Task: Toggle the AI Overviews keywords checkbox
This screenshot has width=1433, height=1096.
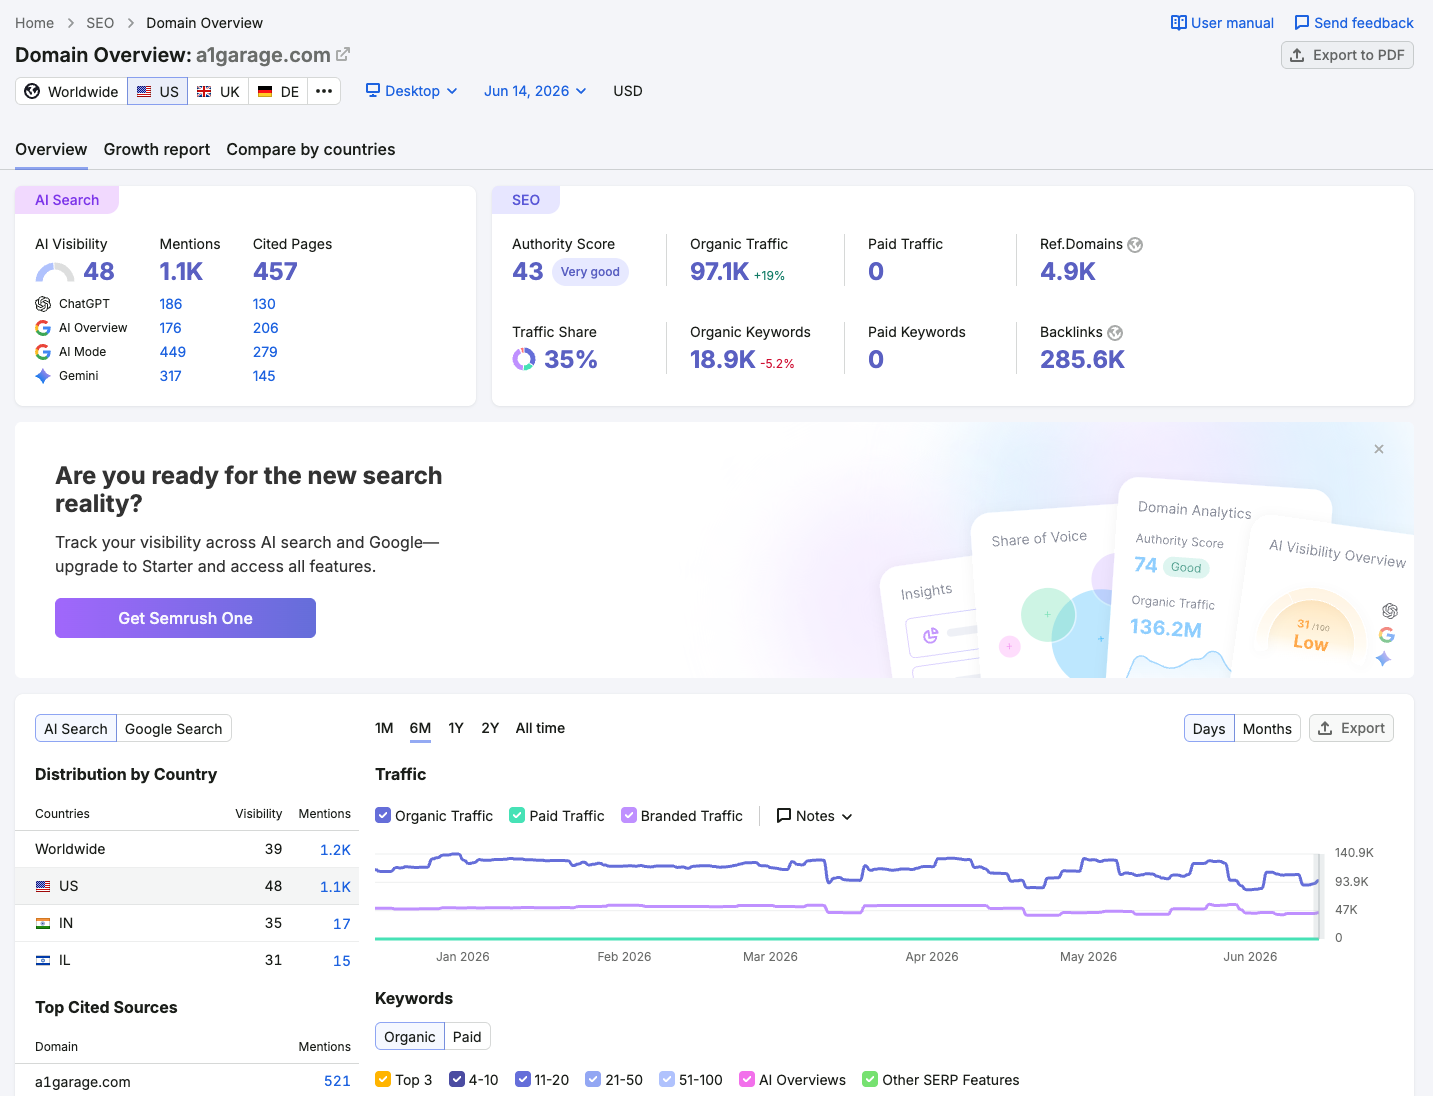Action: point(747,1079)
